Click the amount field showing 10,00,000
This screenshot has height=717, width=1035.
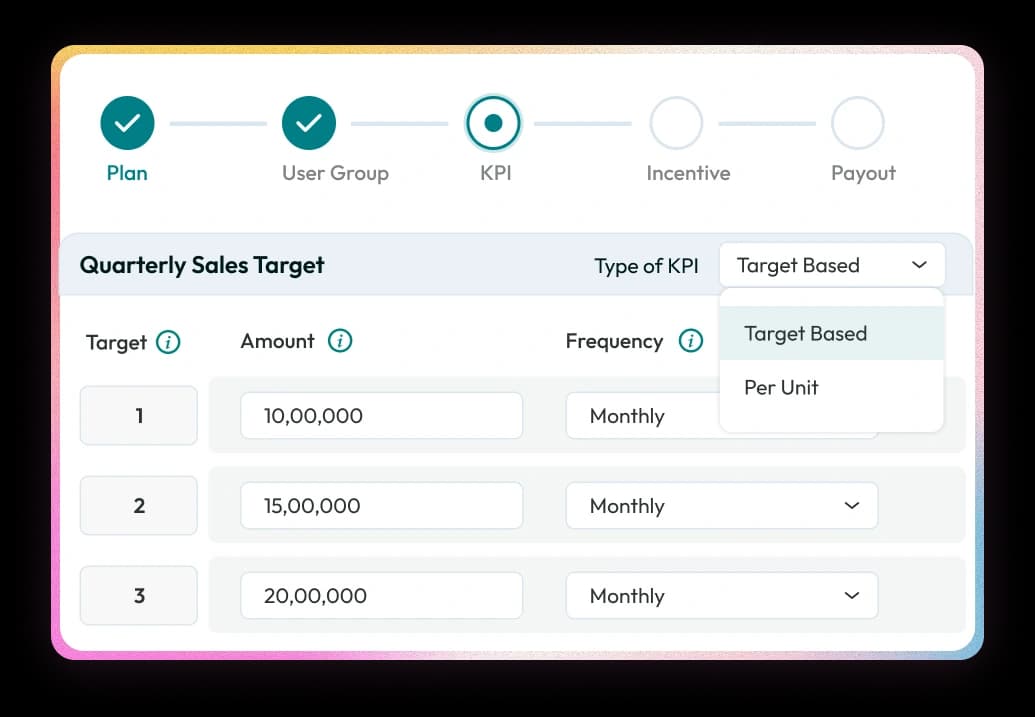coord(381,416)
